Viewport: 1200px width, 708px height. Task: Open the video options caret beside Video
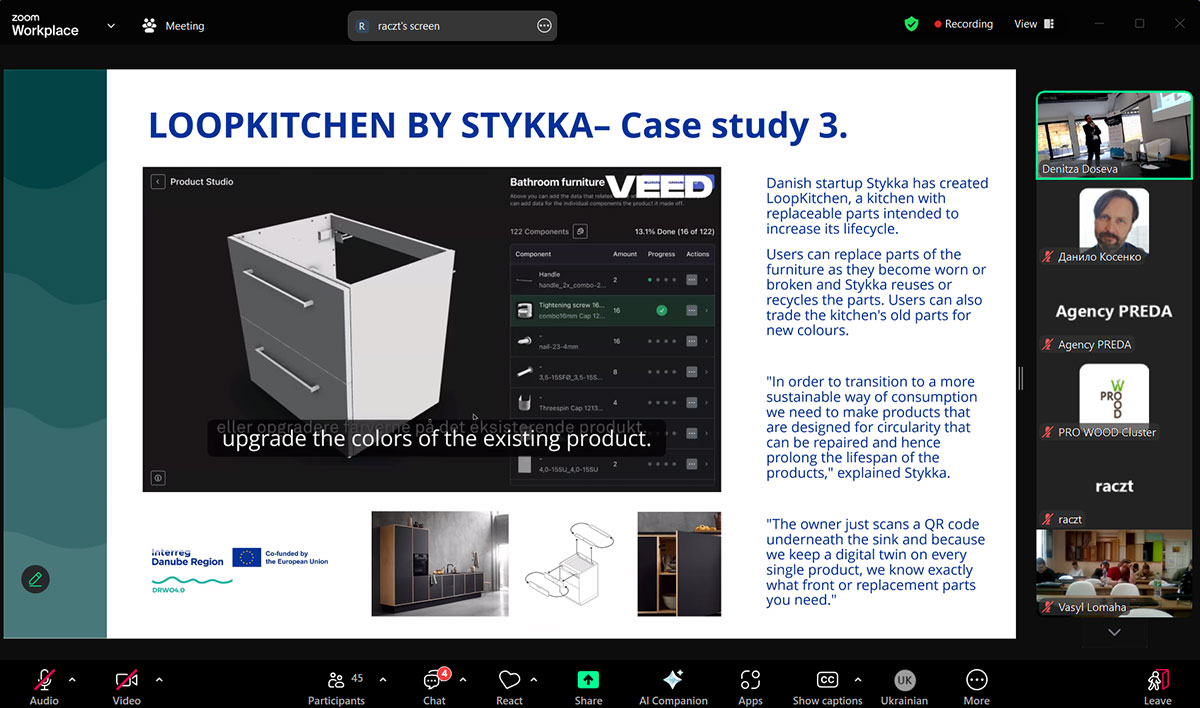coord(159,680)
